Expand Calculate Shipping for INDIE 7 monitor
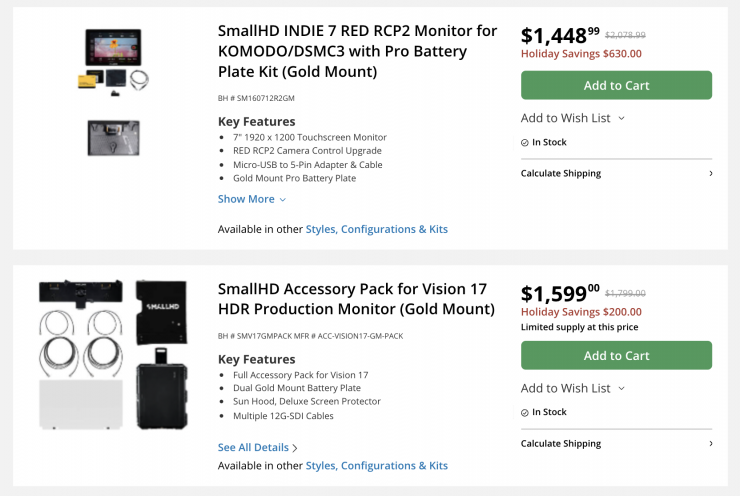This screenshot has height=496, width=740. click(x=561, y=173)
